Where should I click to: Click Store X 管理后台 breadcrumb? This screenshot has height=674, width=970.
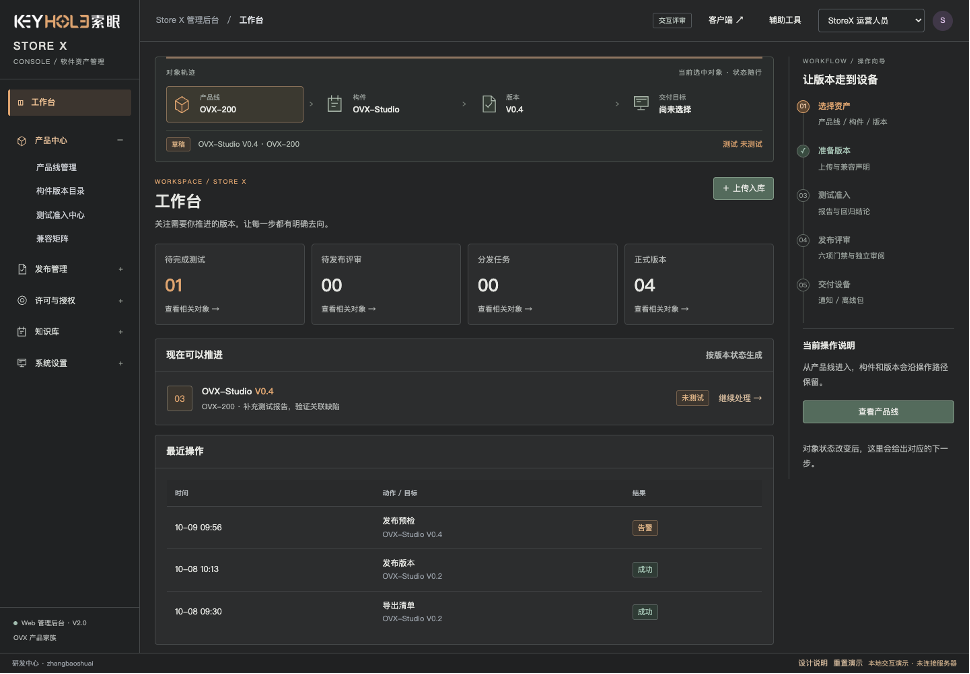pos(187,20)
